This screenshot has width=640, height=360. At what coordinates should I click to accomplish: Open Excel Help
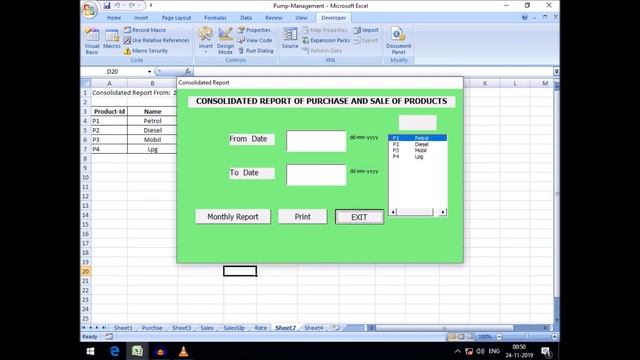pos(524,18)
